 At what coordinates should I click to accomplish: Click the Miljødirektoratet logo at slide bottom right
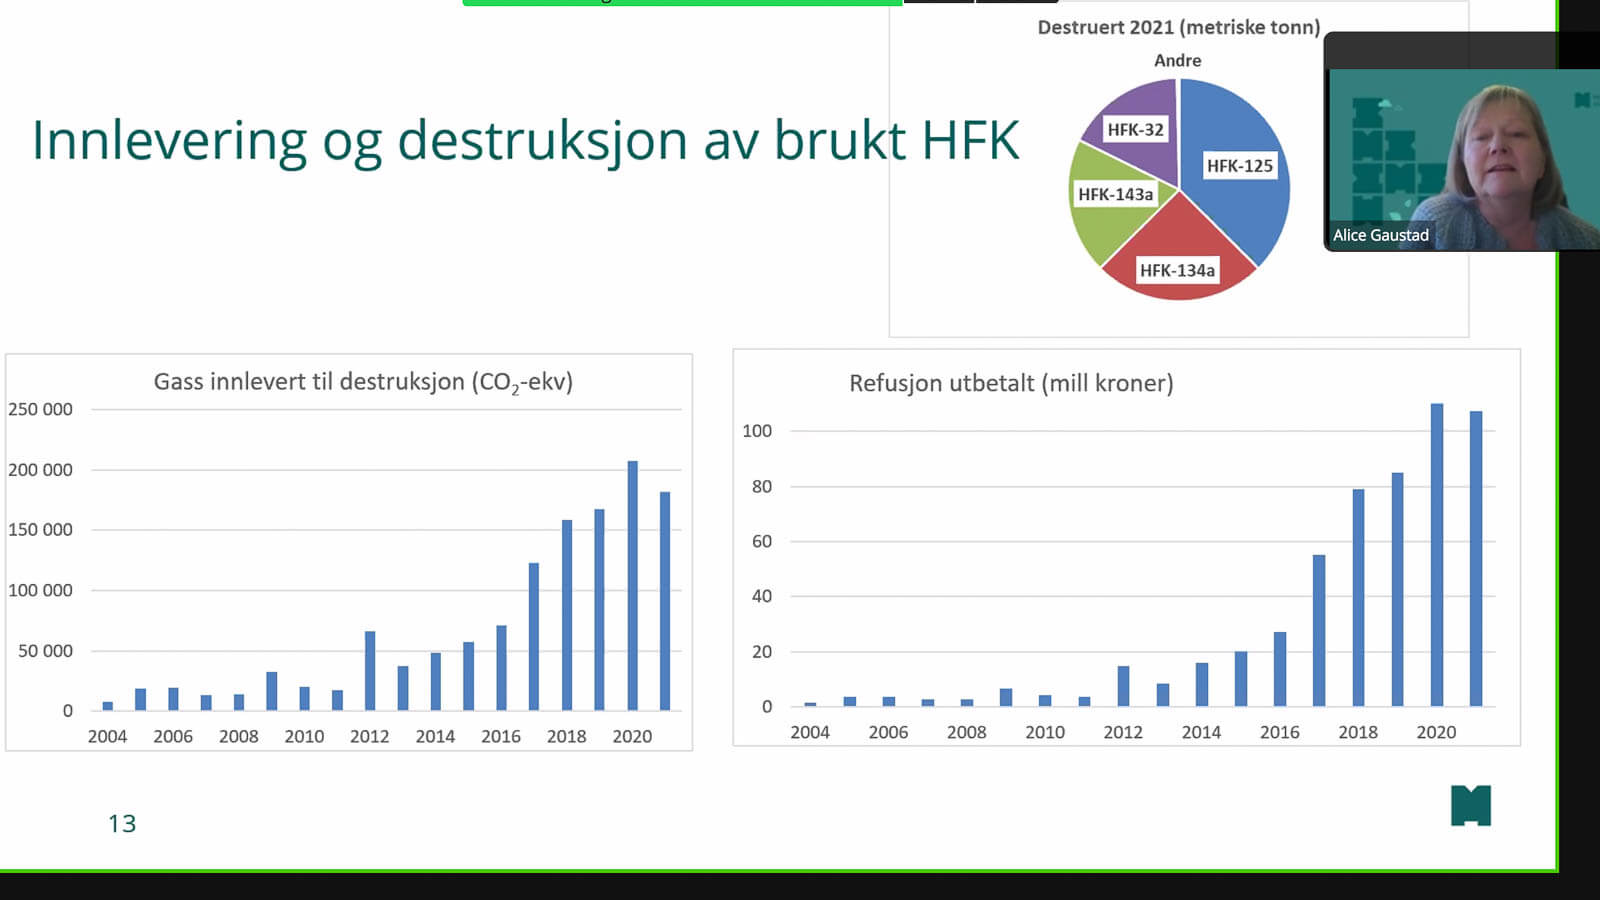pos(1470,806)
